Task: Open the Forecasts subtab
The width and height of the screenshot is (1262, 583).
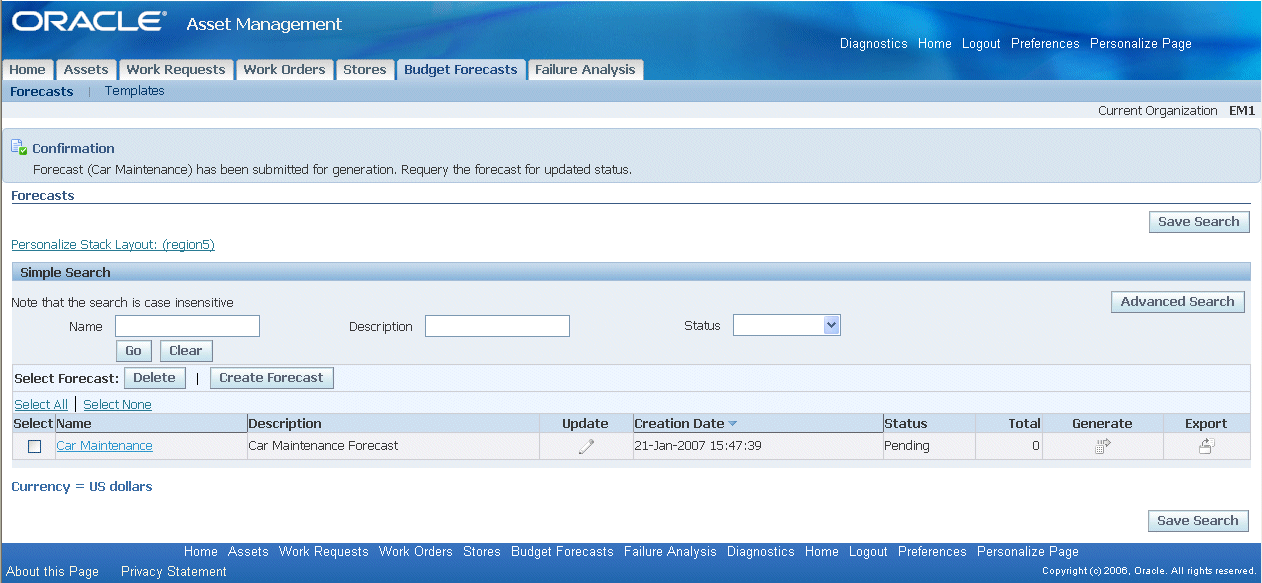Action: click(x=42, y=91)
